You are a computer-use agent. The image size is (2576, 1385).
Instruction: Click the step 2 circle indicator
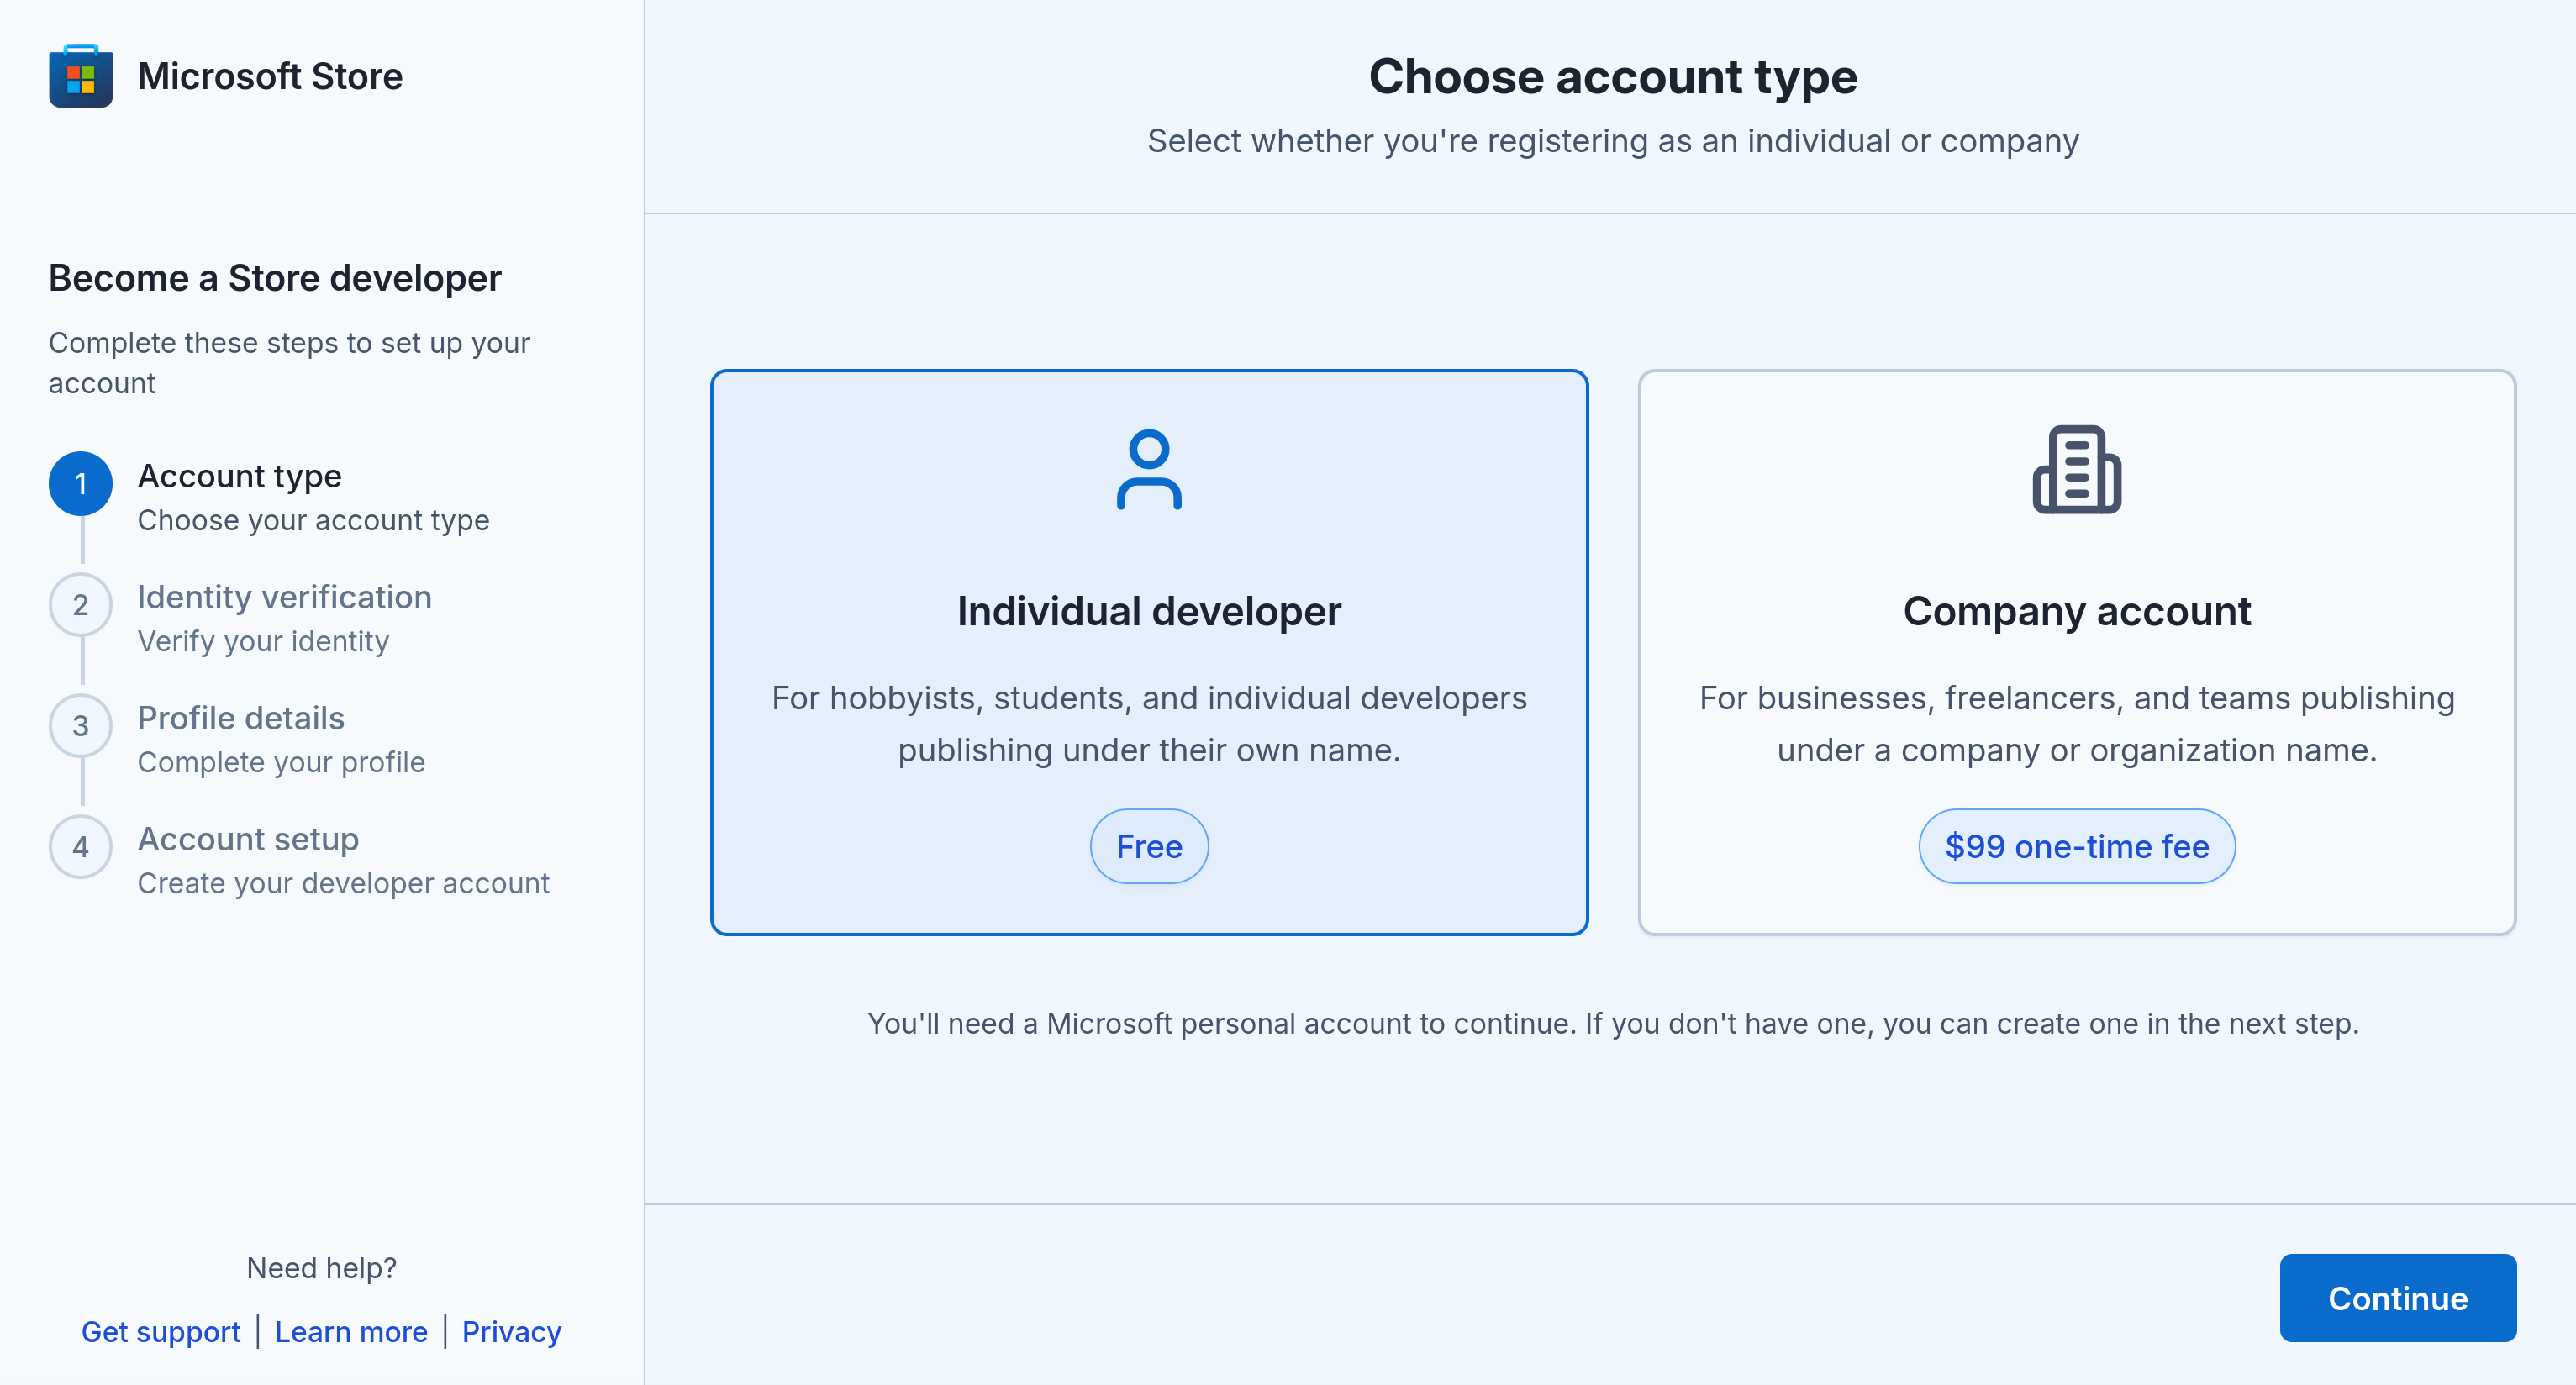80,605
